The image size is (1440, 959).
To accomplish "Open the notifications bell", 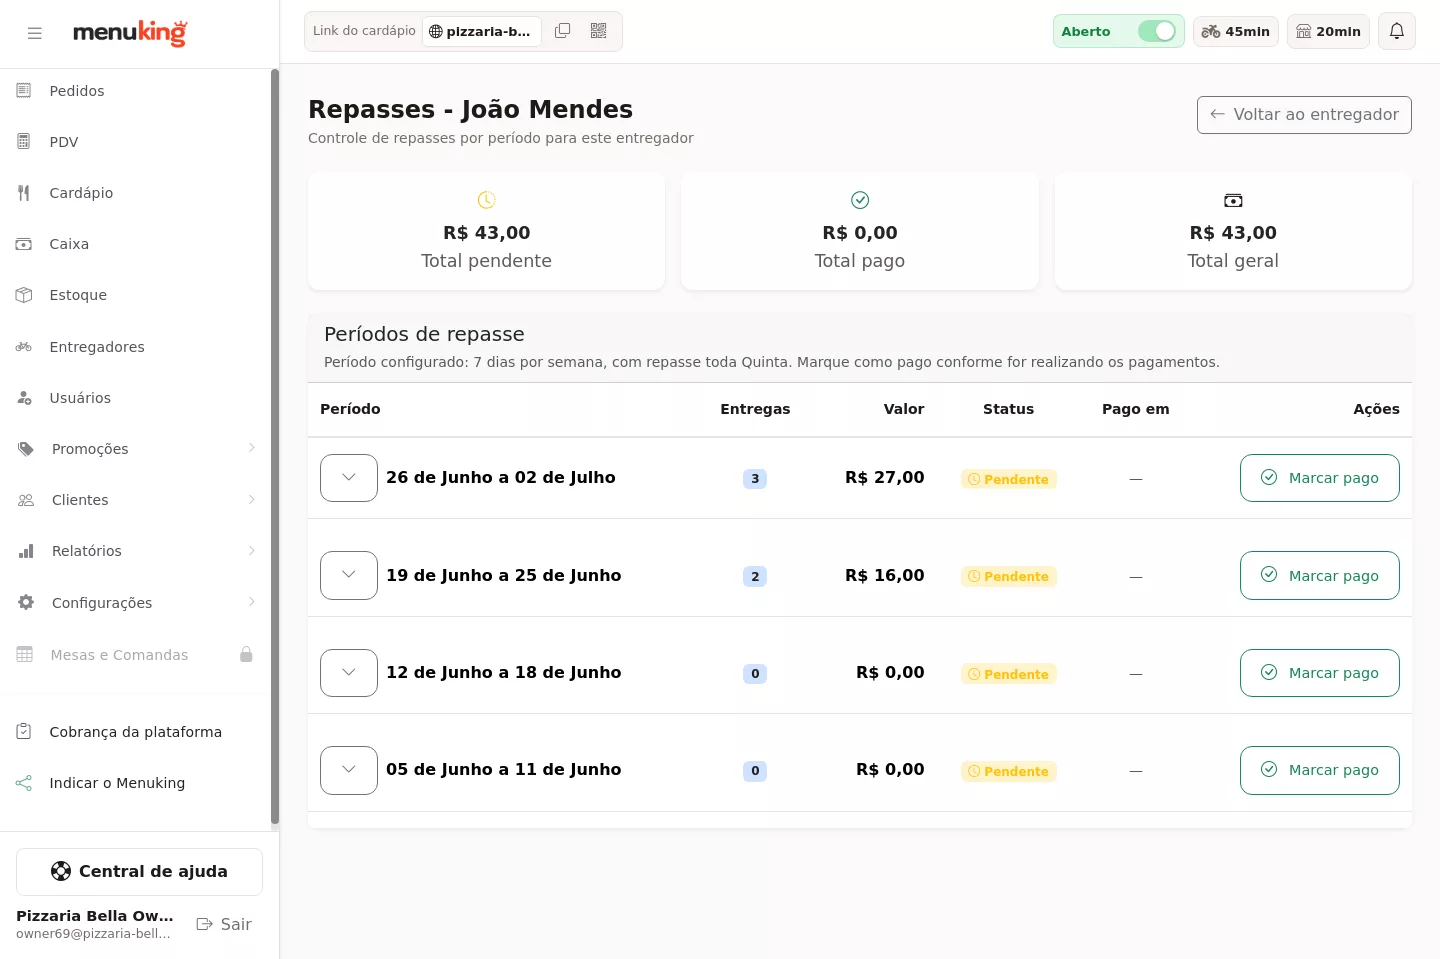I will point(1397,31).
